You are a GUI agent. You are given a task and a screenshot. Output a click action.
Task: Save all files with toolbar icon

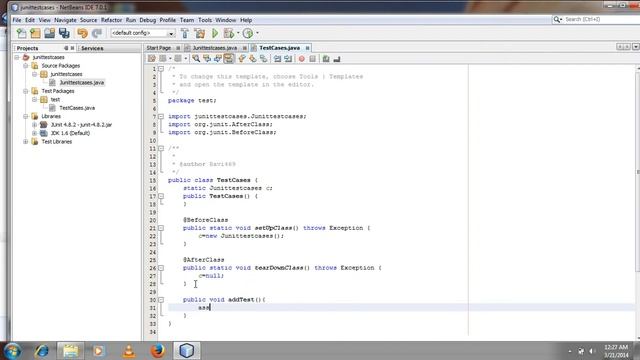point(64,33)
